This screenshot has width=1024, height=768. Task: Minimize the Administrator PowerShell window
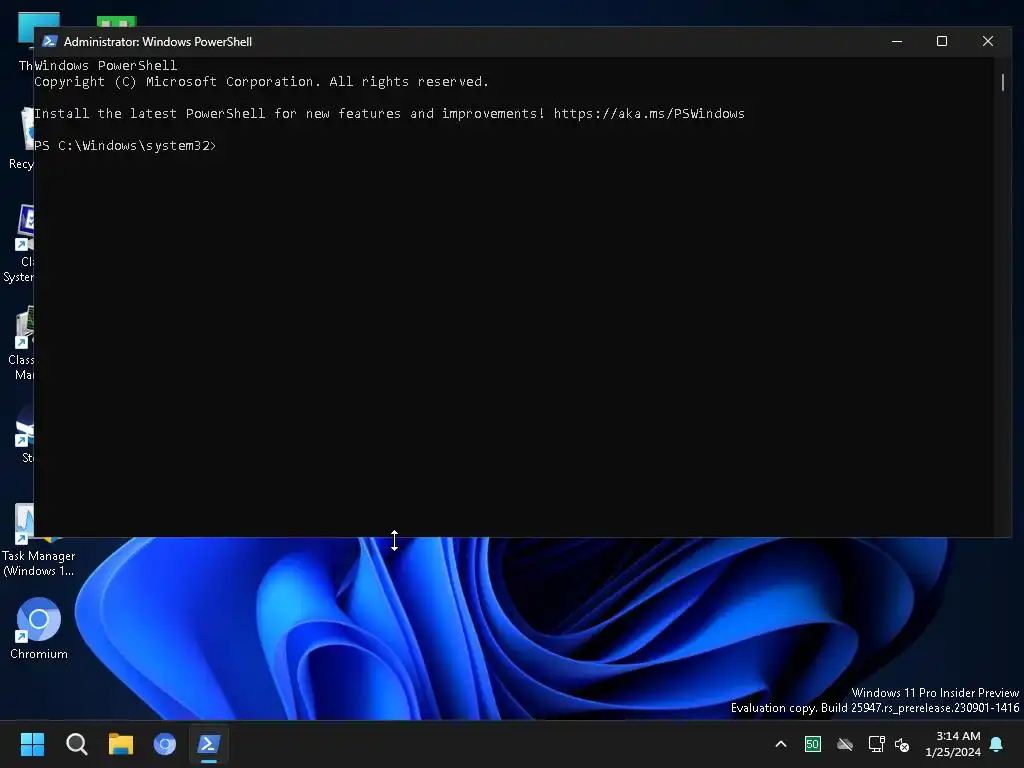tap(897, 41)
